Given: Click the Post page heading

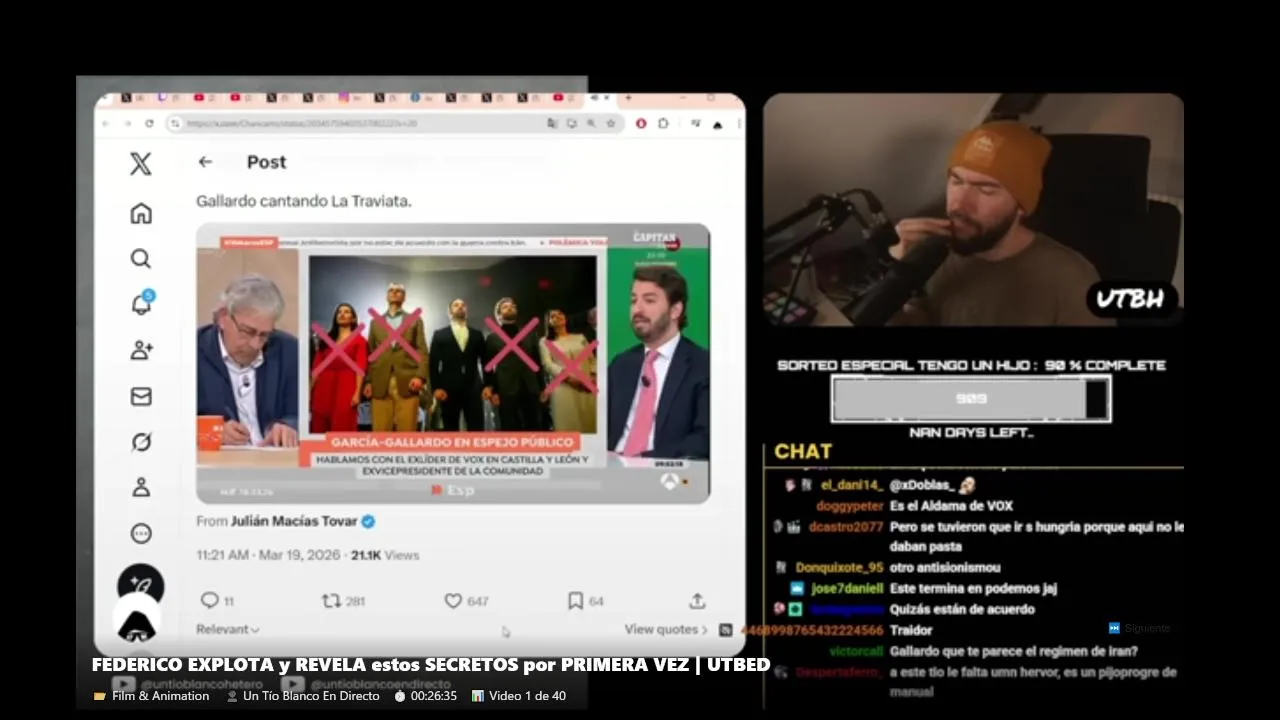Looking at the screenshot, I should 266,162.
